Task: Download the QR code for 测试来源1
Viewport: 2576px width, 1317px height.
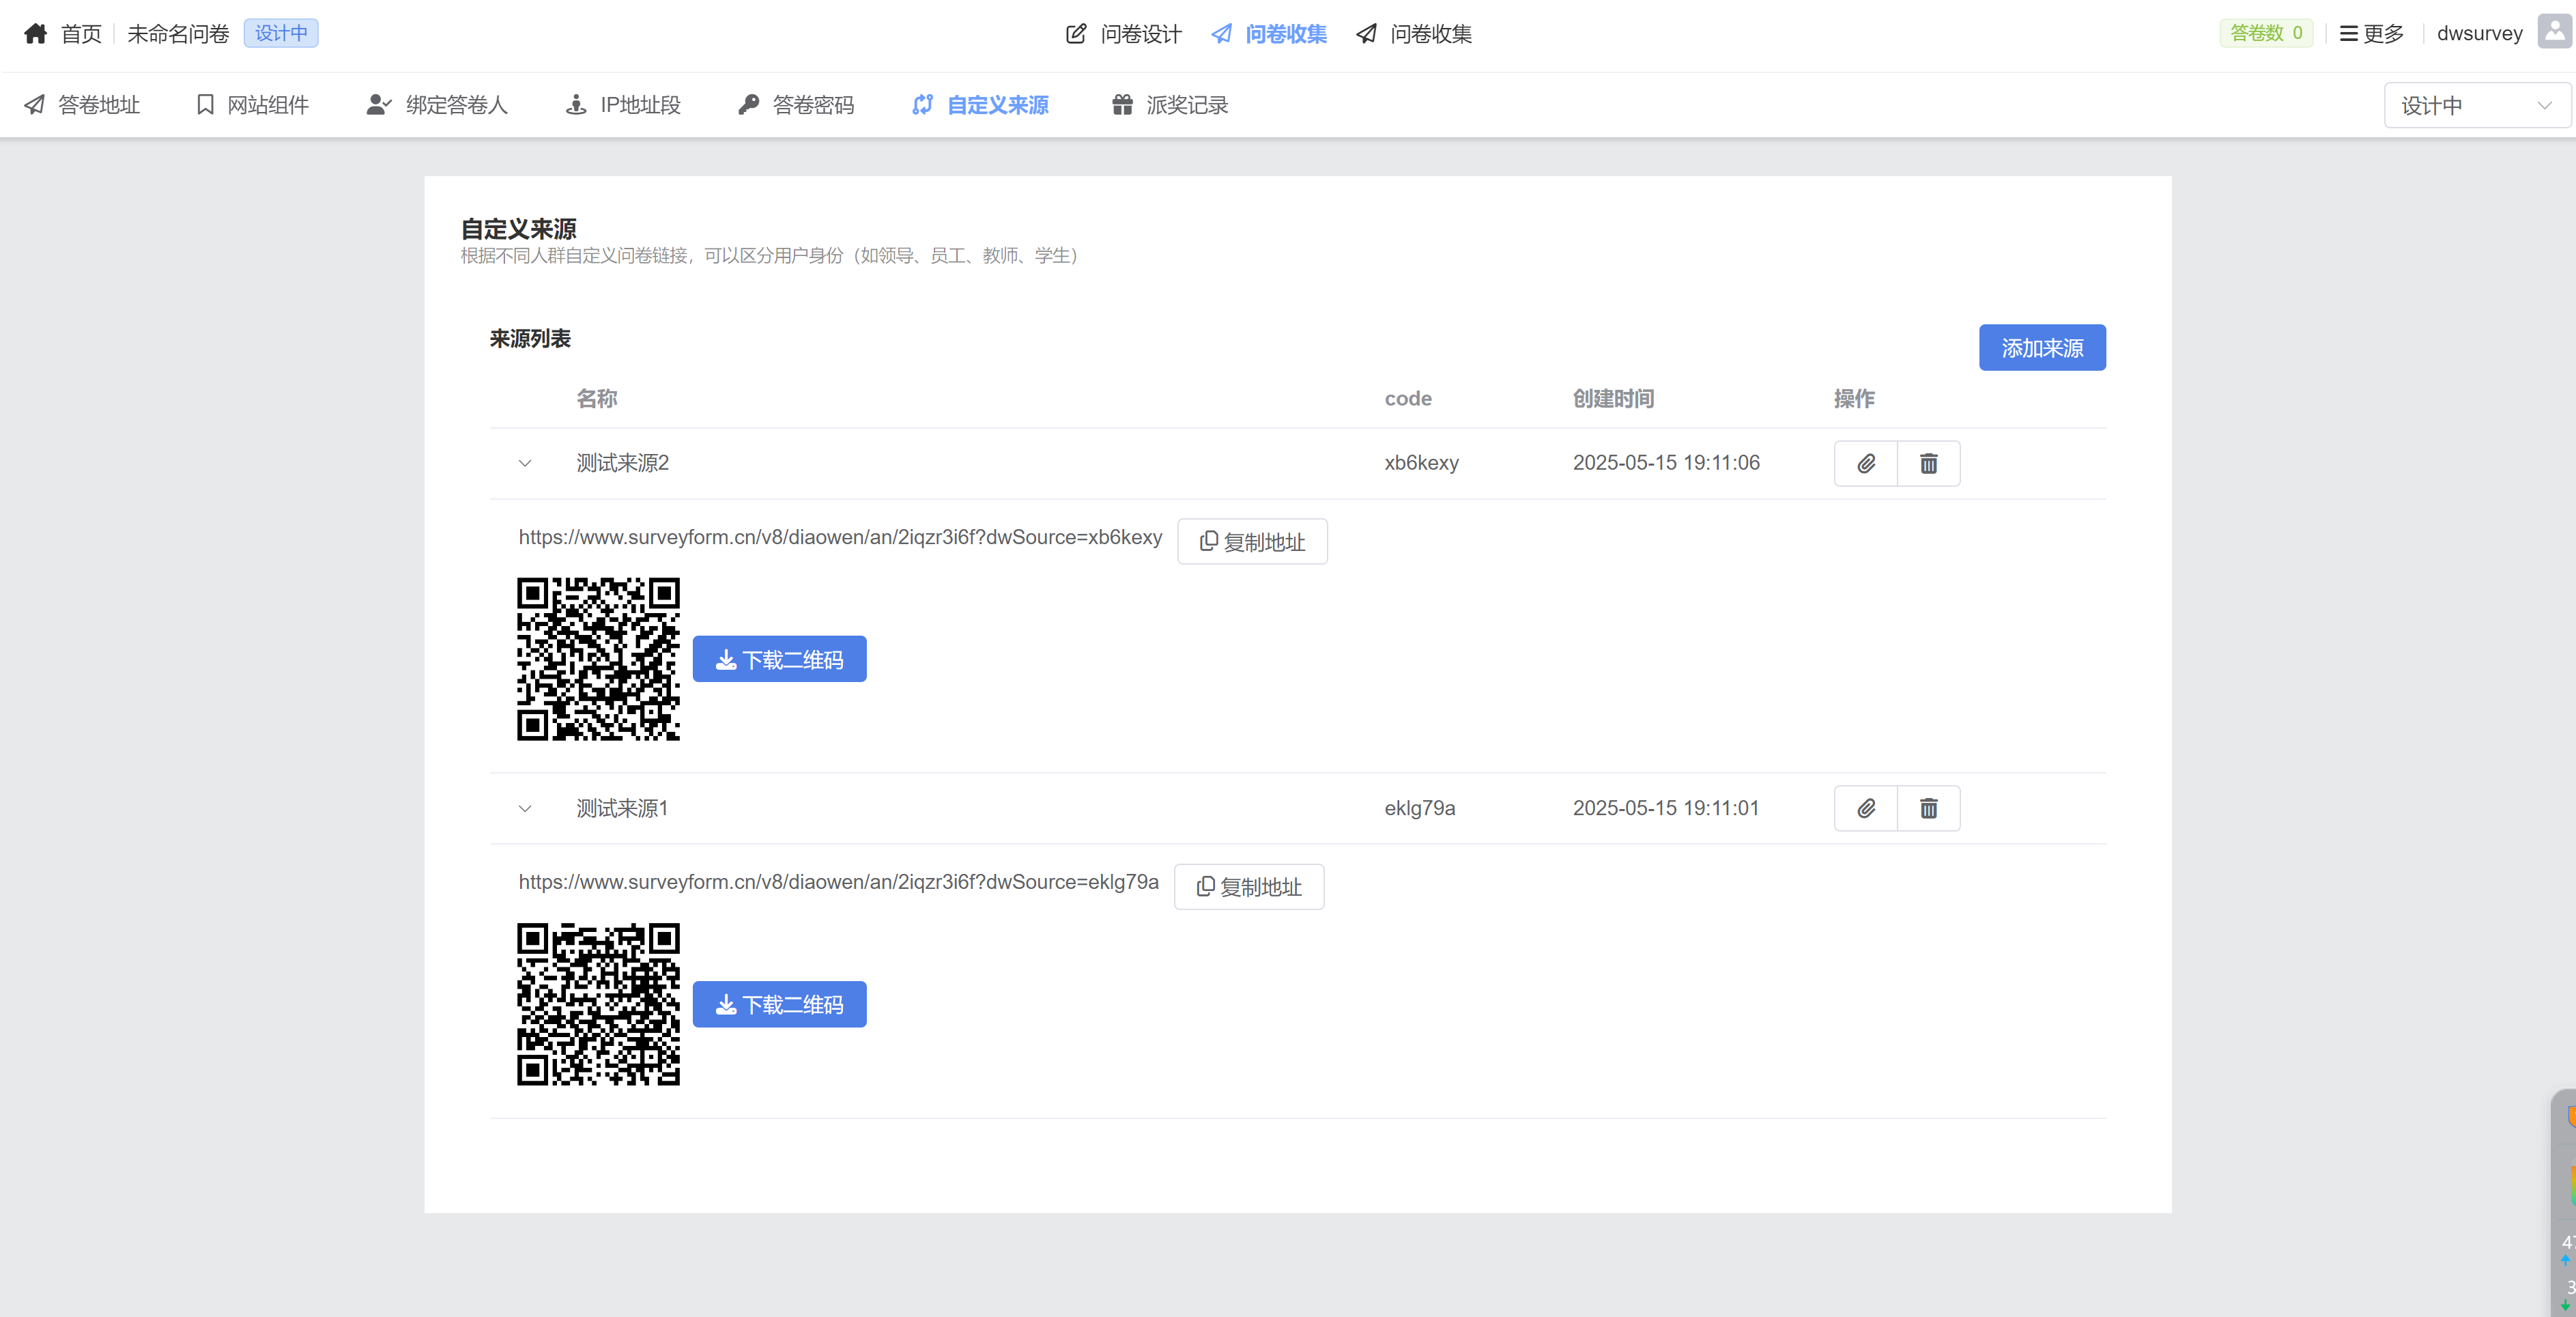Action: [779, 1004]
